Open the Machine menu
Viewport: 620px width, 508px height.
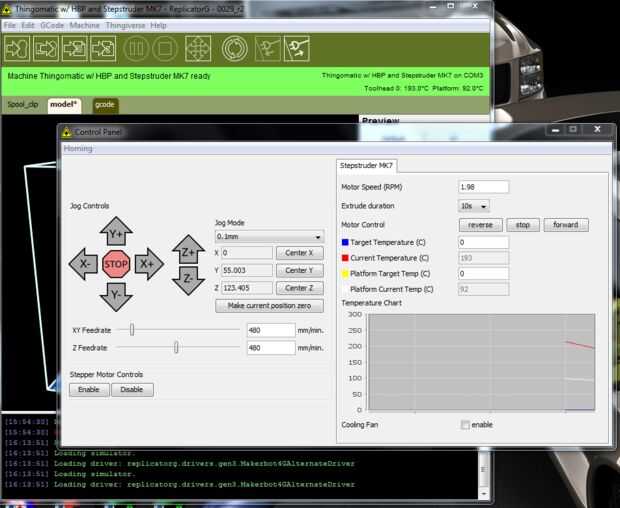click(85, 25)
